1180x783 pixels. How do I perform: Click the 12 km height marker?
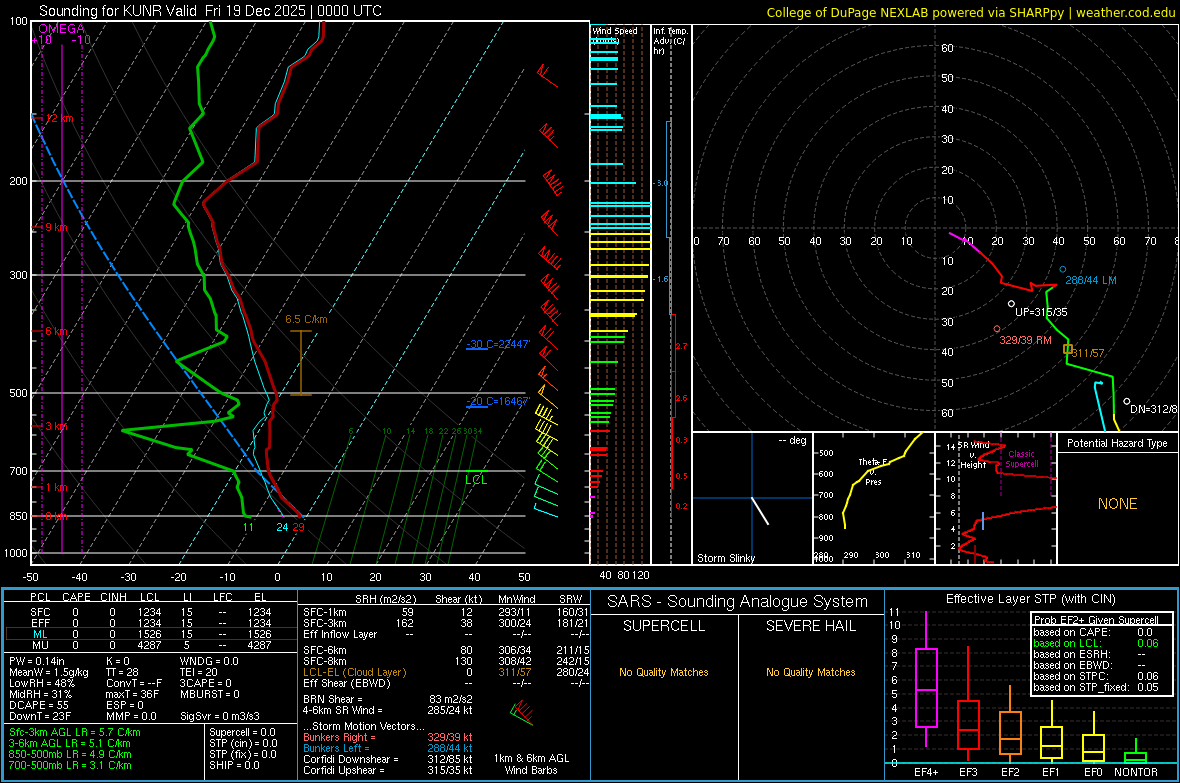59,118
